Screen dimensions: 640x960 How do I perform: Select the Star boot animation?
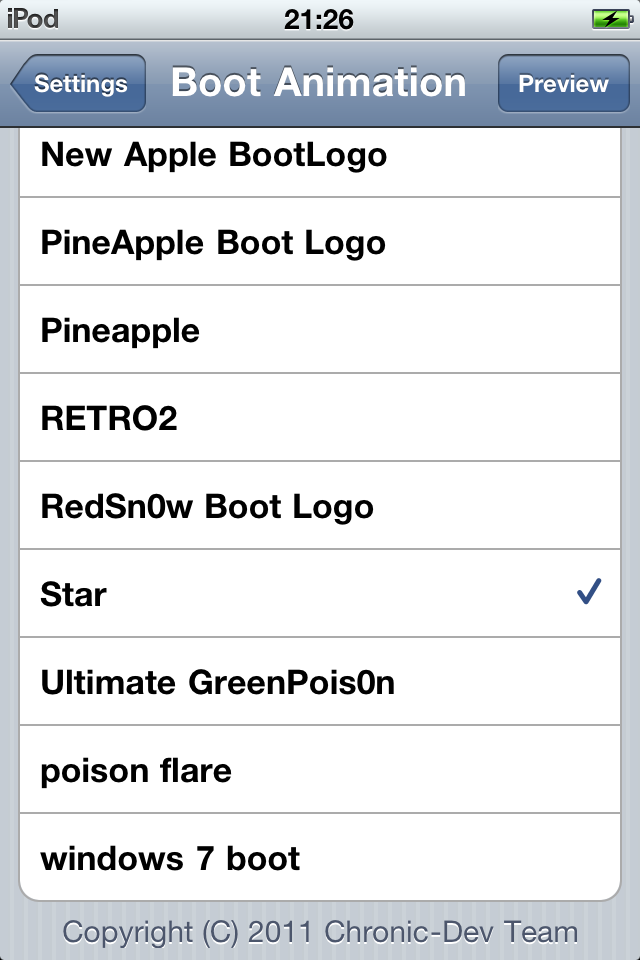click(320, 594)
